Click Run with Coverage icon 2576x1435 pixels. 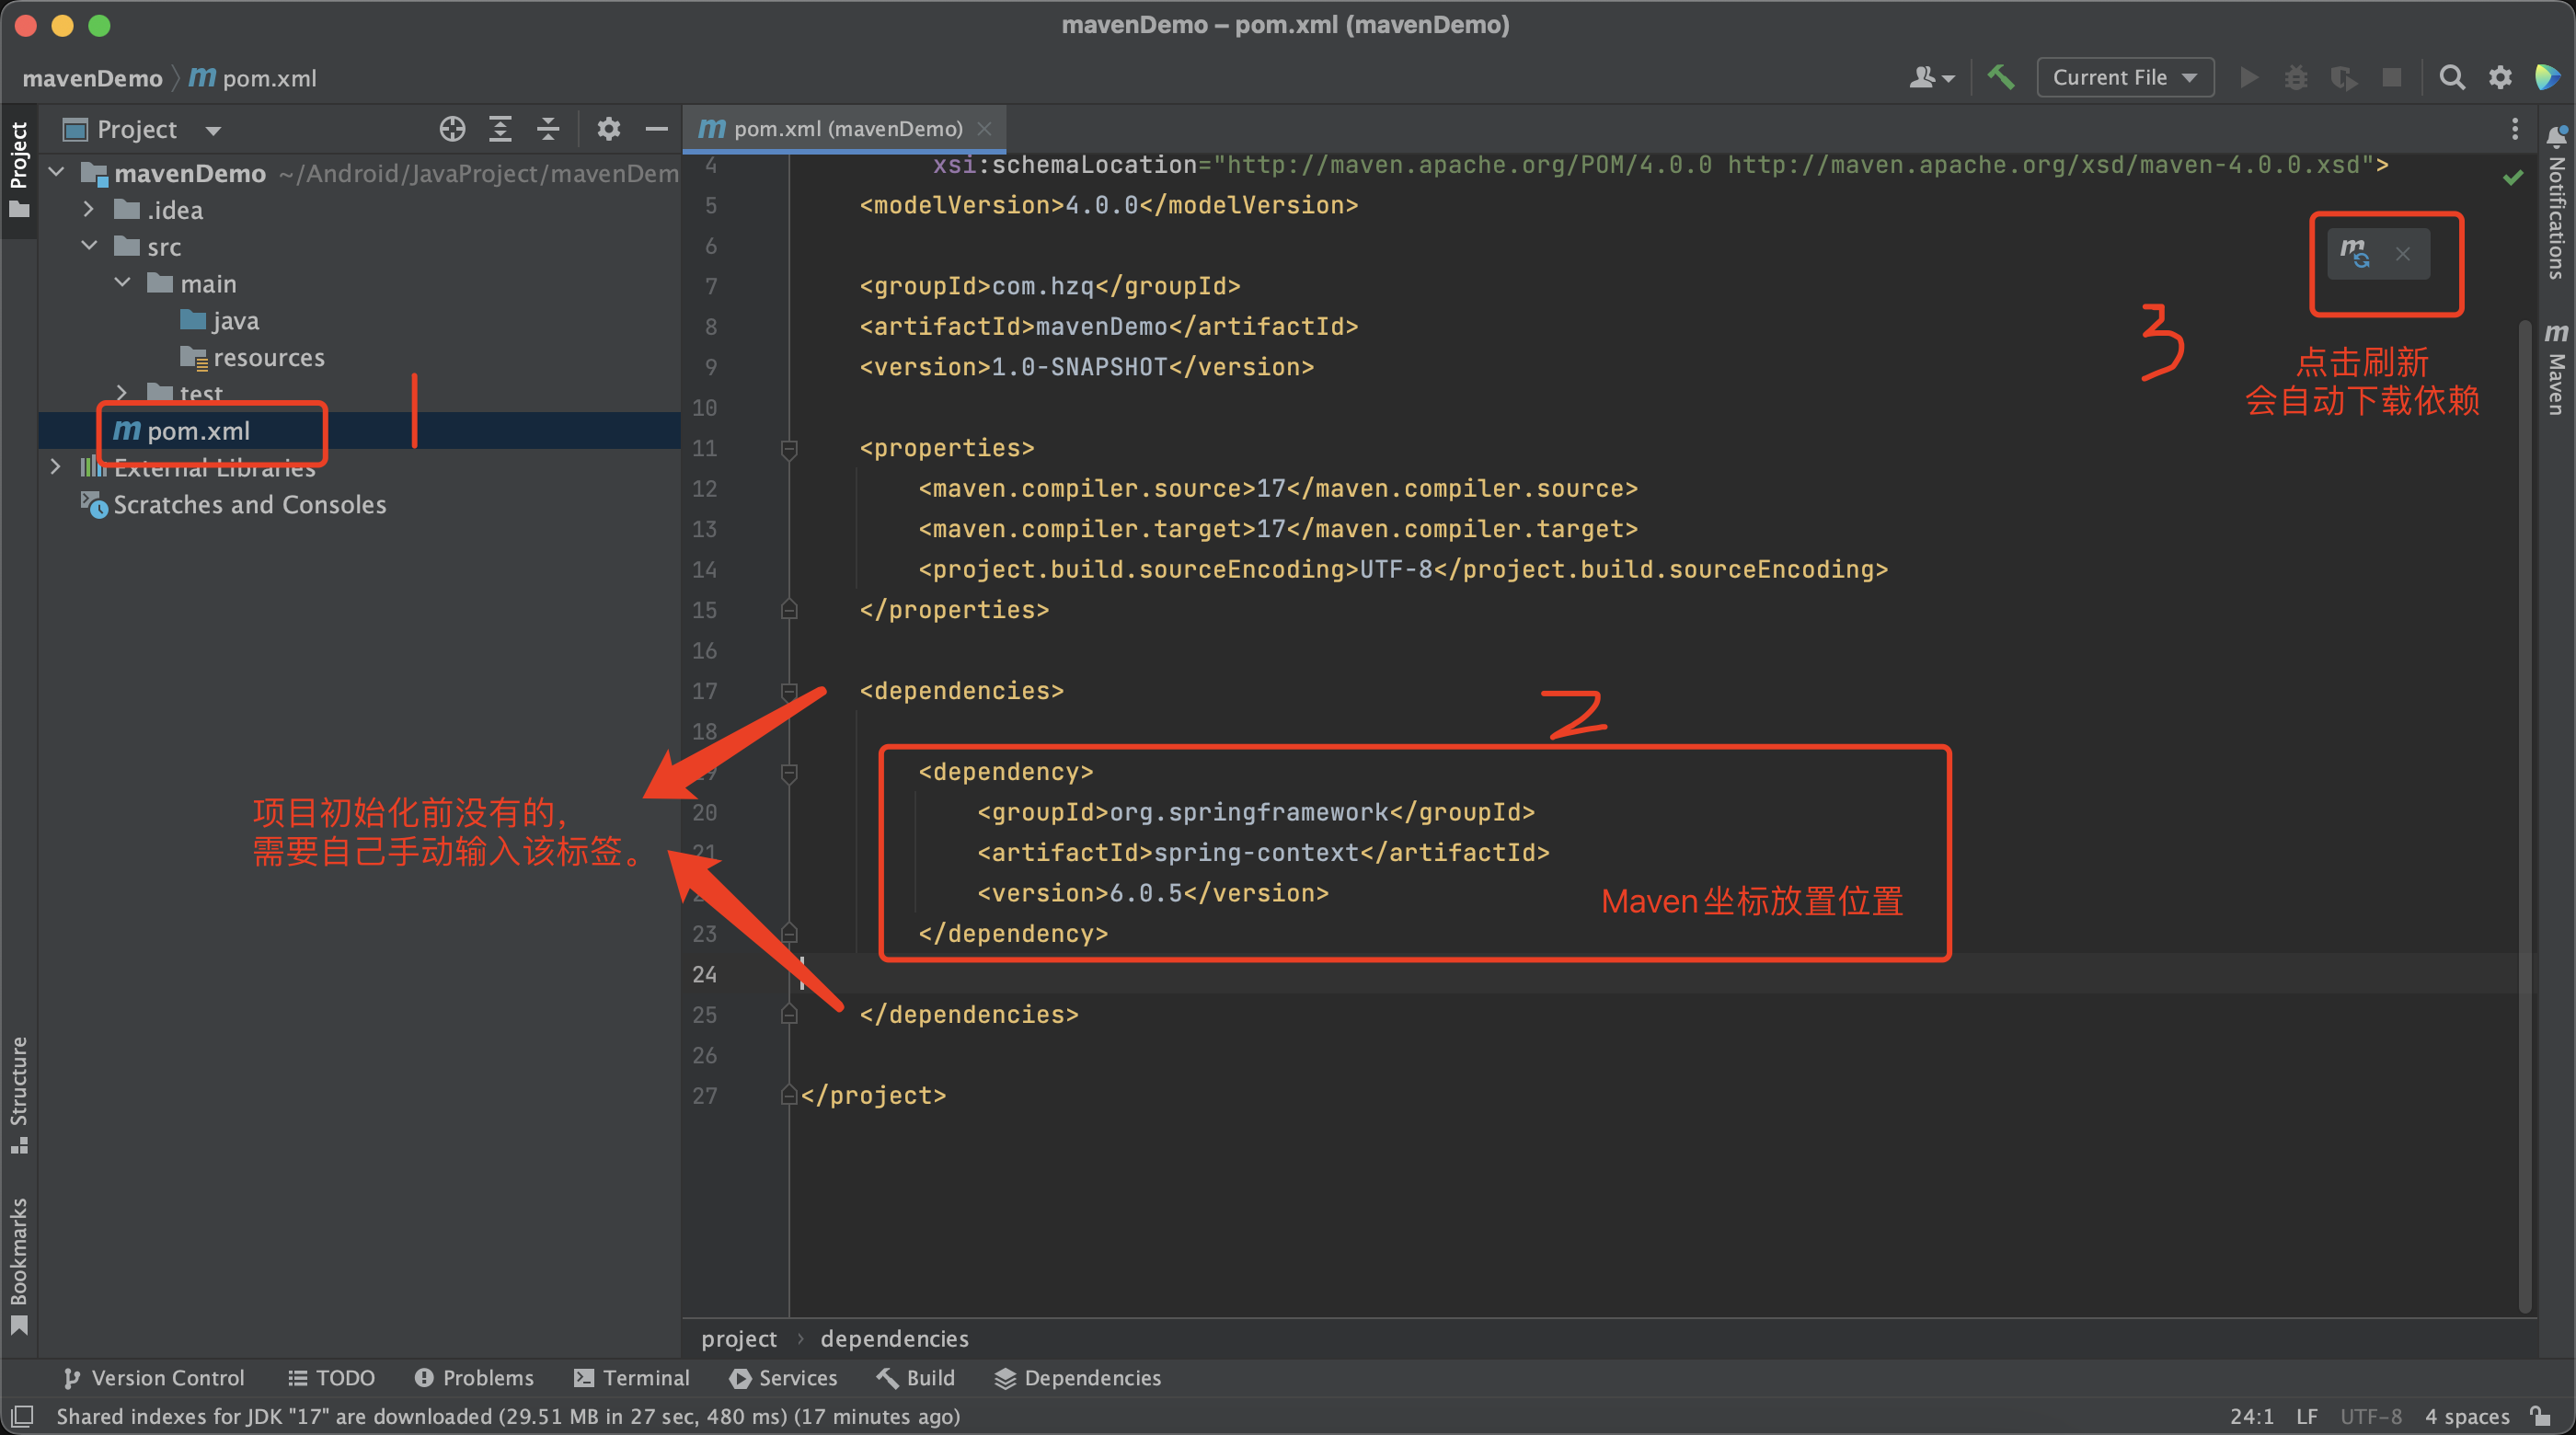[x=2343, y=77]
